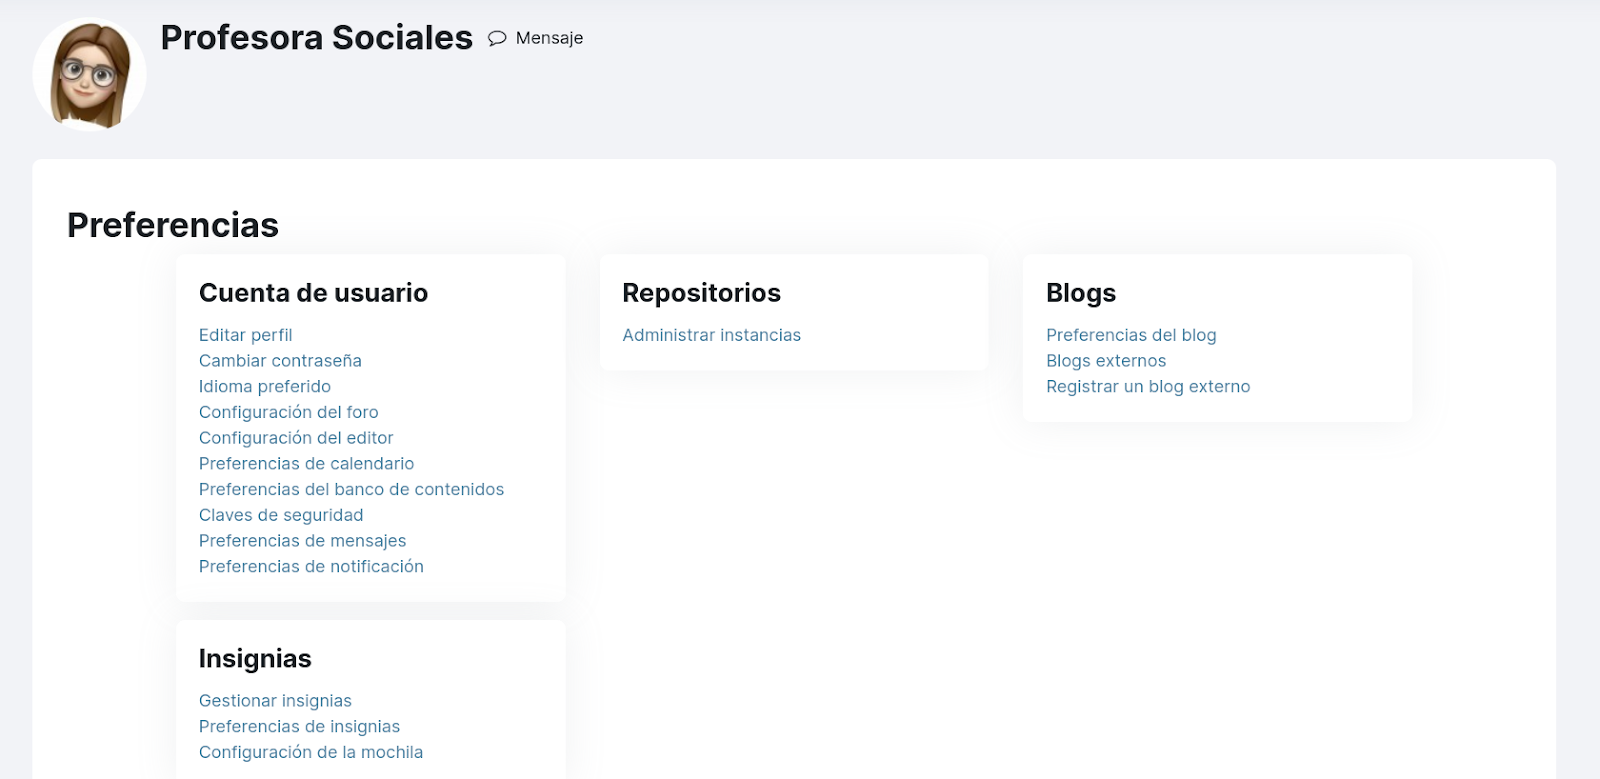Click Administrar instancias under Repositorios
The image size is (1600, 779).
(x=712, y=335)
